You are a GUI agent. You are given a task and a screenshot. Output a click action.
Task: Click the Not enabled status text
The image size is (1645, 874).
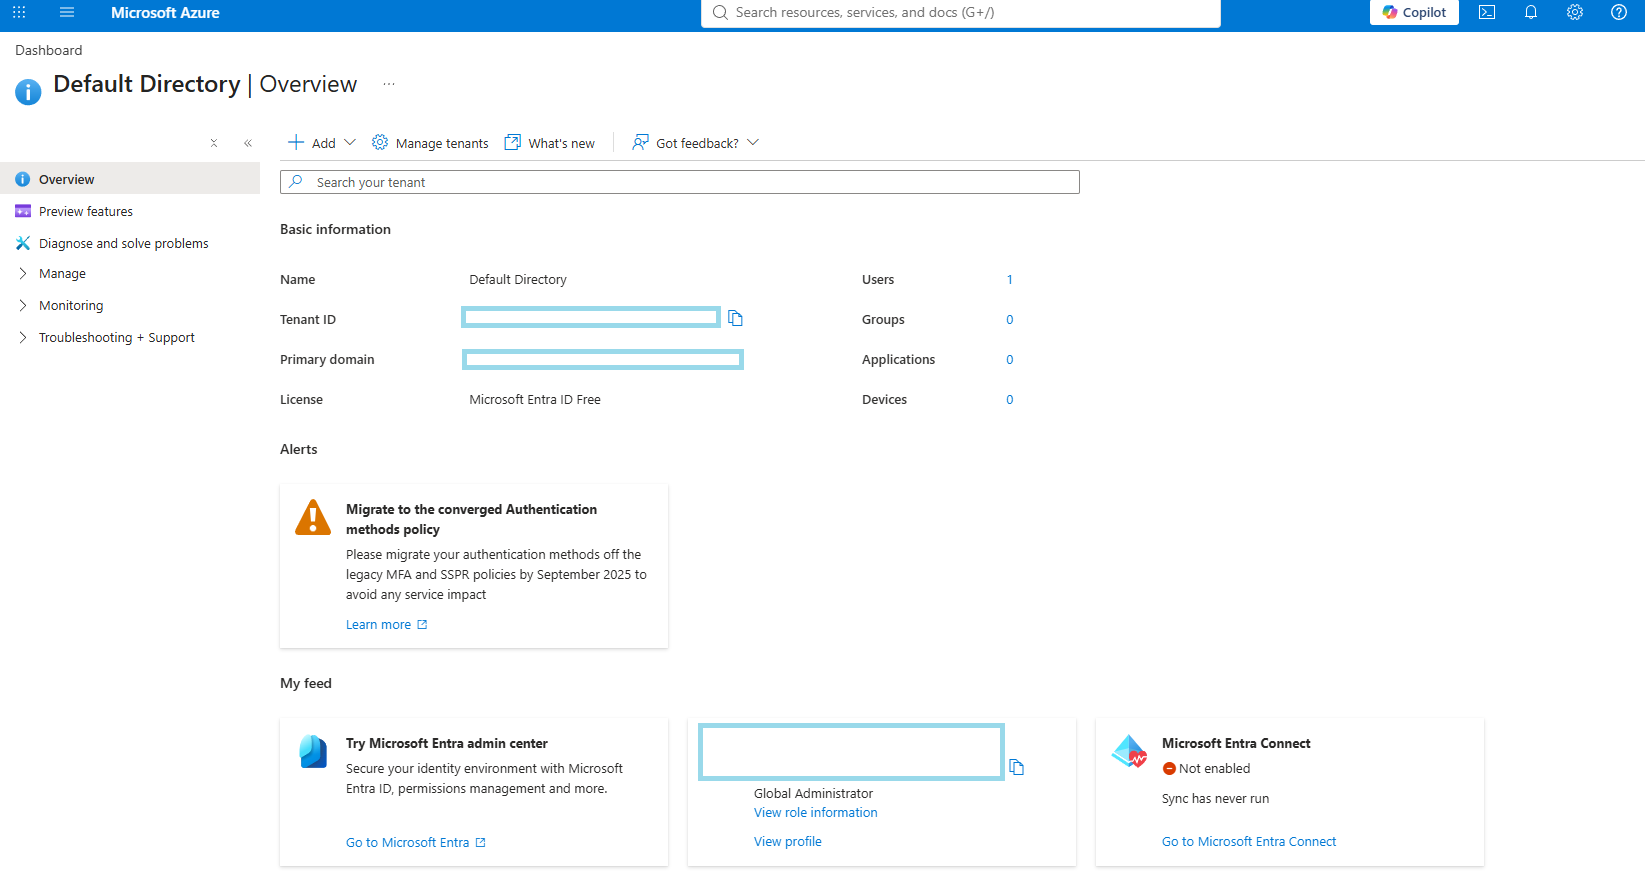point(1214,768)
